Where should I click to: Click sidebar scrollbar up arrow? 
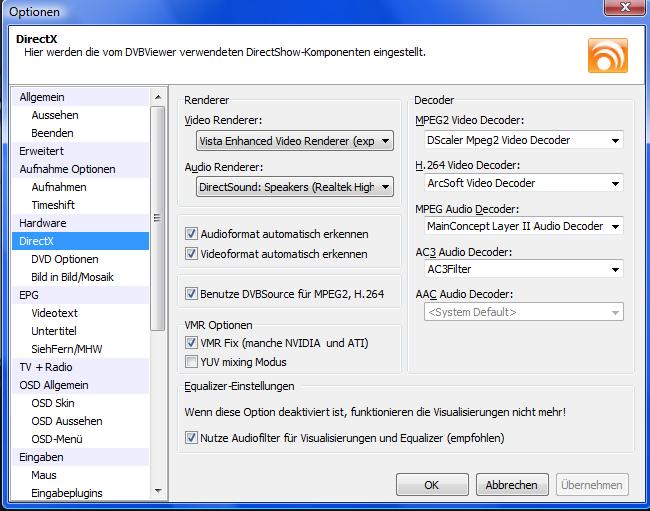[158, 97]
